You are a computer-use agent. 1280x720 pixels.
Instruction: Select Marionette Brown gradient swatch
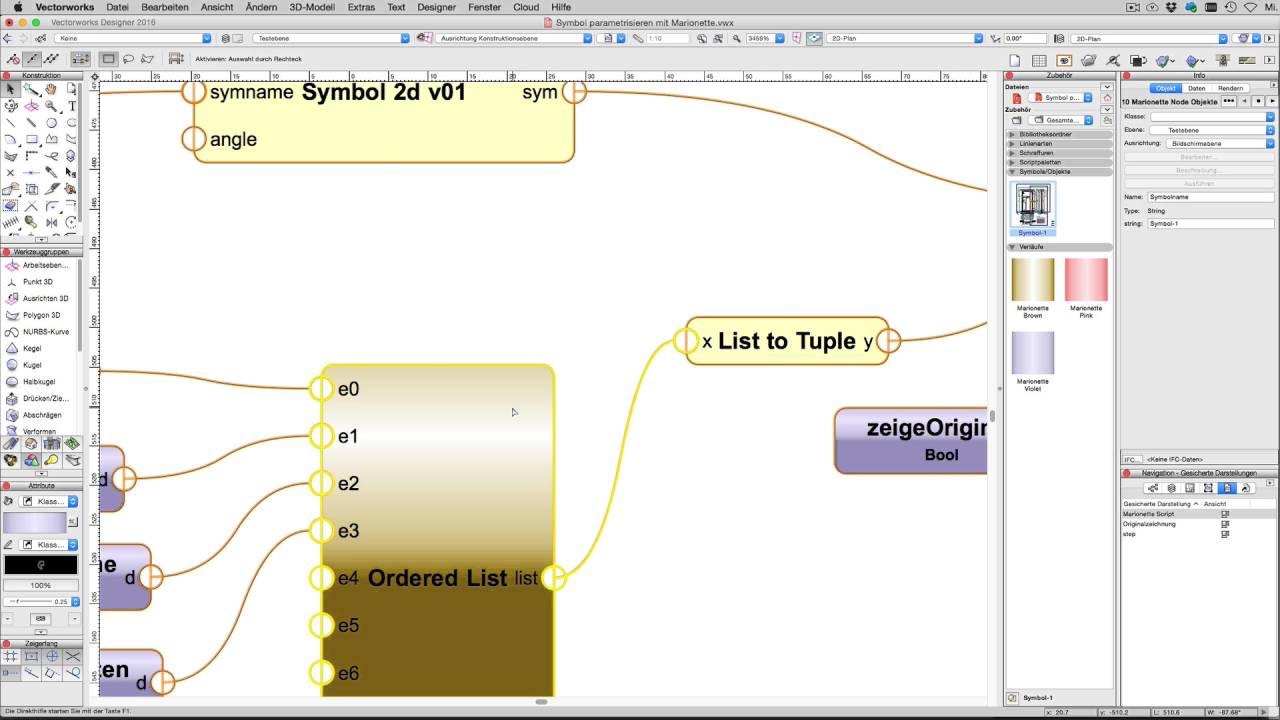pyautogui.click(x=1033, y=279)
